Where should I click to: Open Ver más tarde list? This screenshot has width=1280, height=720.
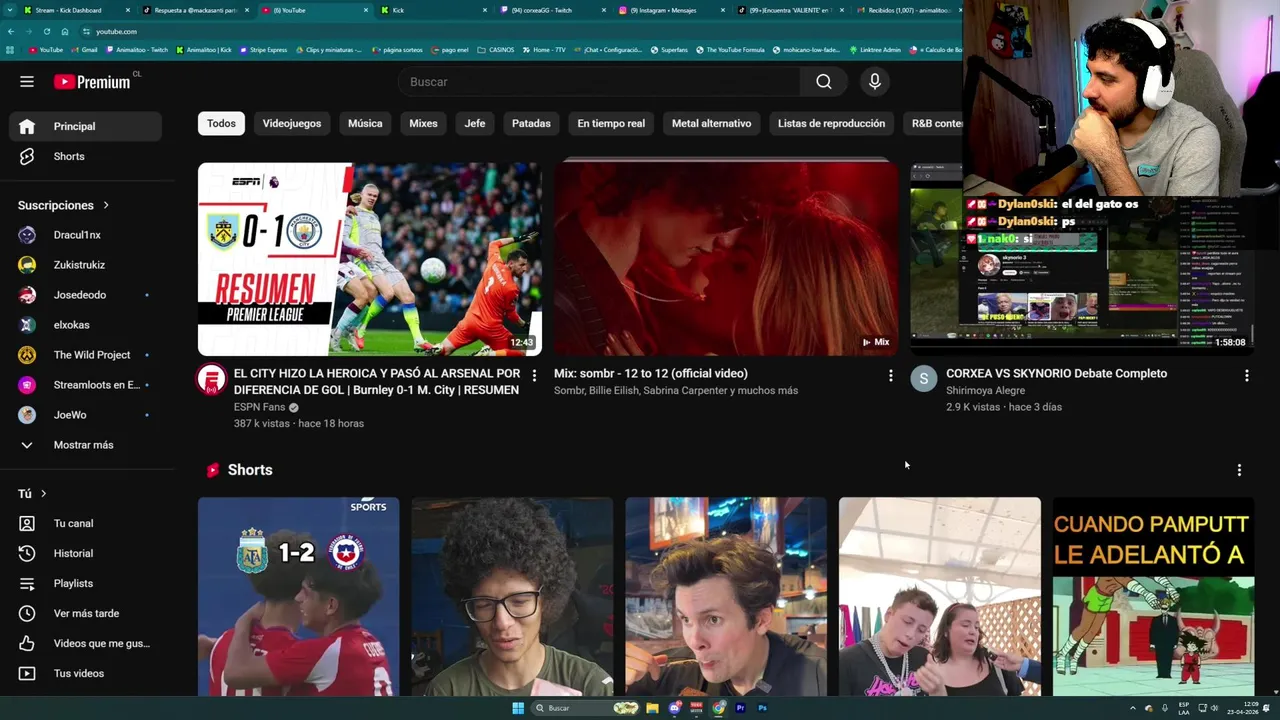85,613
